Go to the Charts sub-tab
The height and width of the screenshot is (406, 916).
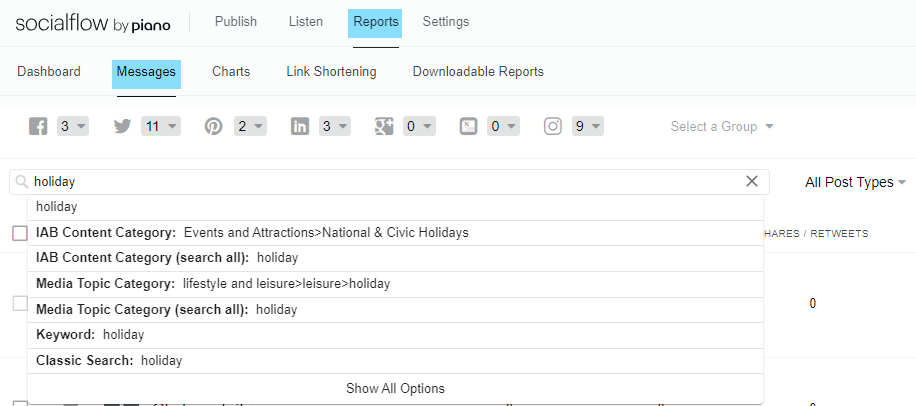231,72
